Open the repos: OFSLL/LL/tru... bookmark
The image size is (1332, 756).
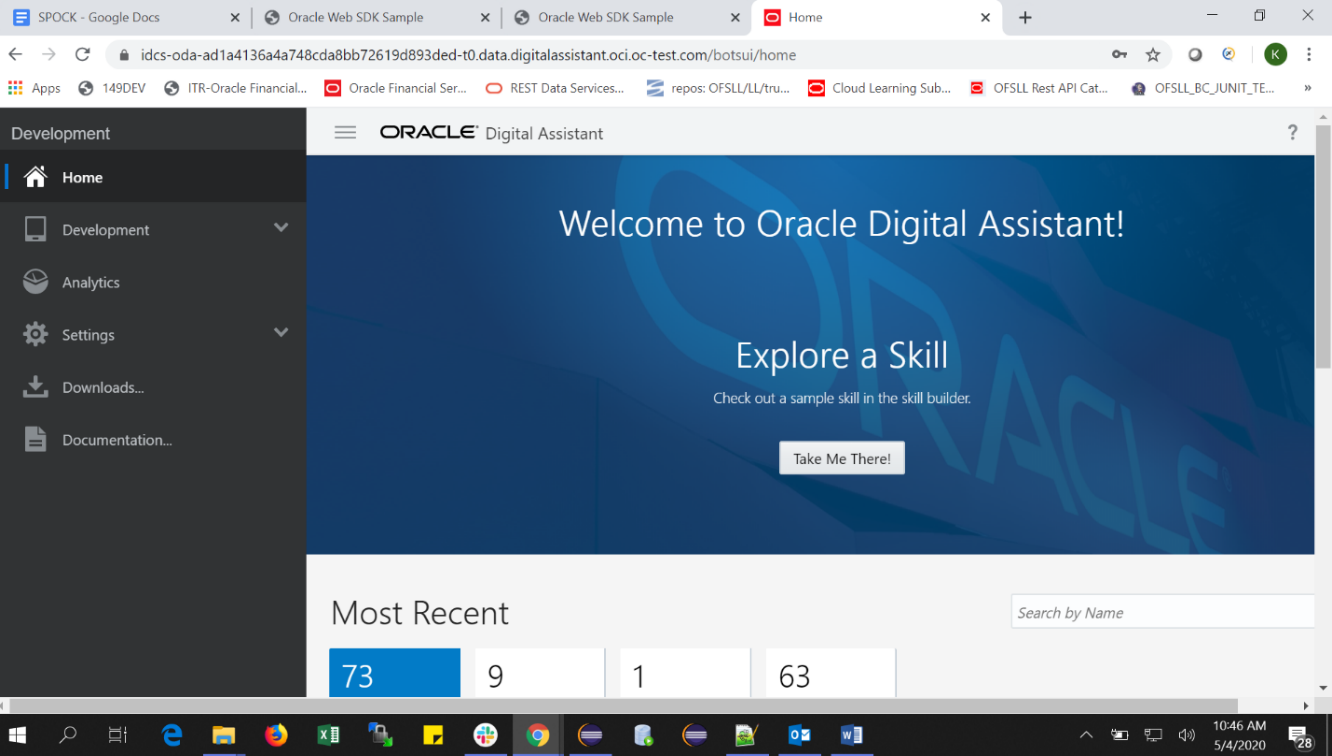pyautogui.click(x=718, y=88)
